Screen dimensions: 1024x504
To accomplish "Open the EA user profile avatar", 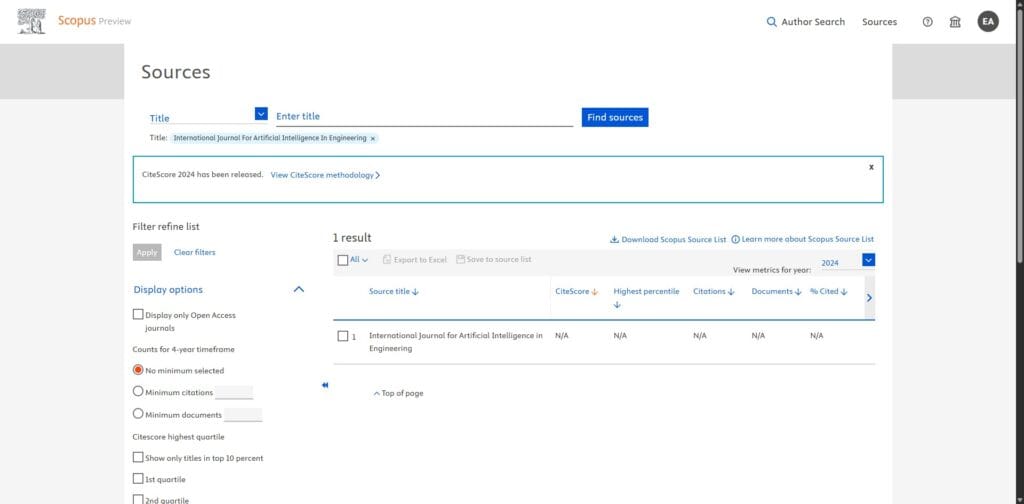I will pos(988,22).
